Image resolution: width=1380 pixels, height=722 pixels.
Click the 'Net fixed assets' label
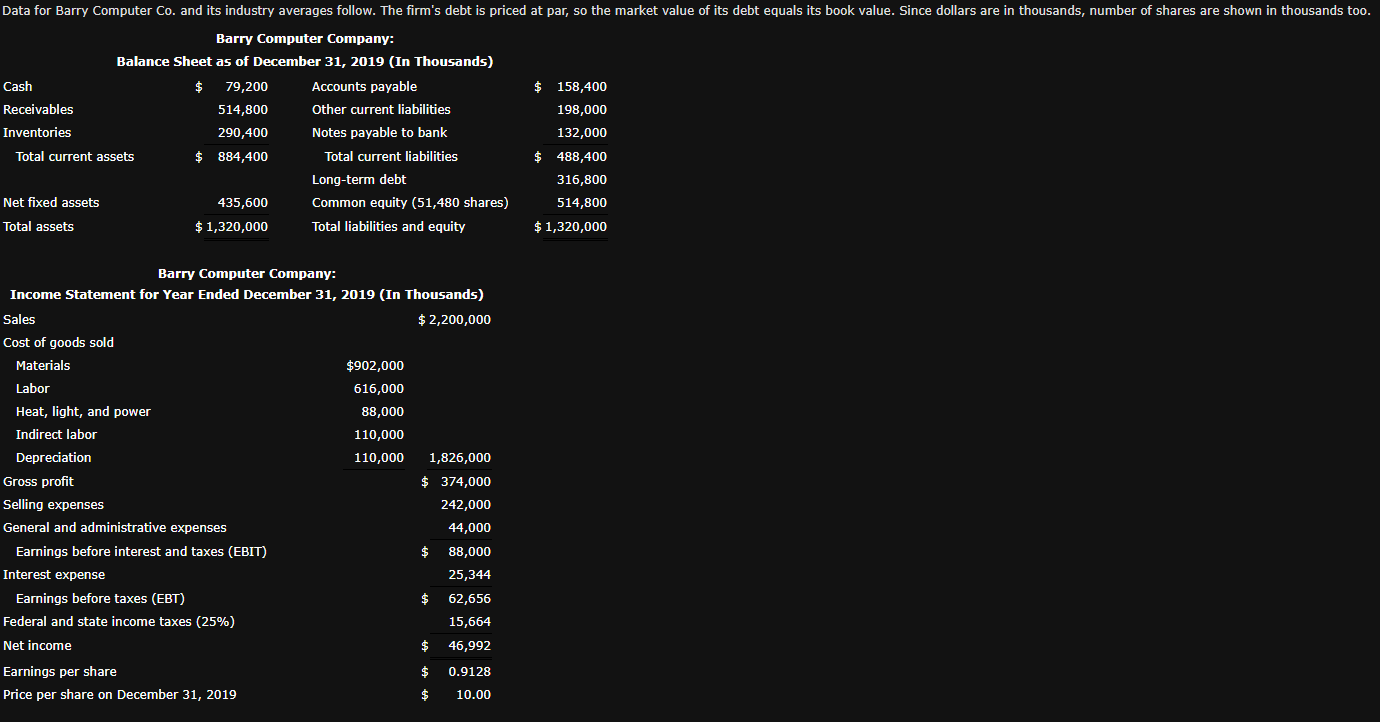pyautogui.click(x=51, y=203)
